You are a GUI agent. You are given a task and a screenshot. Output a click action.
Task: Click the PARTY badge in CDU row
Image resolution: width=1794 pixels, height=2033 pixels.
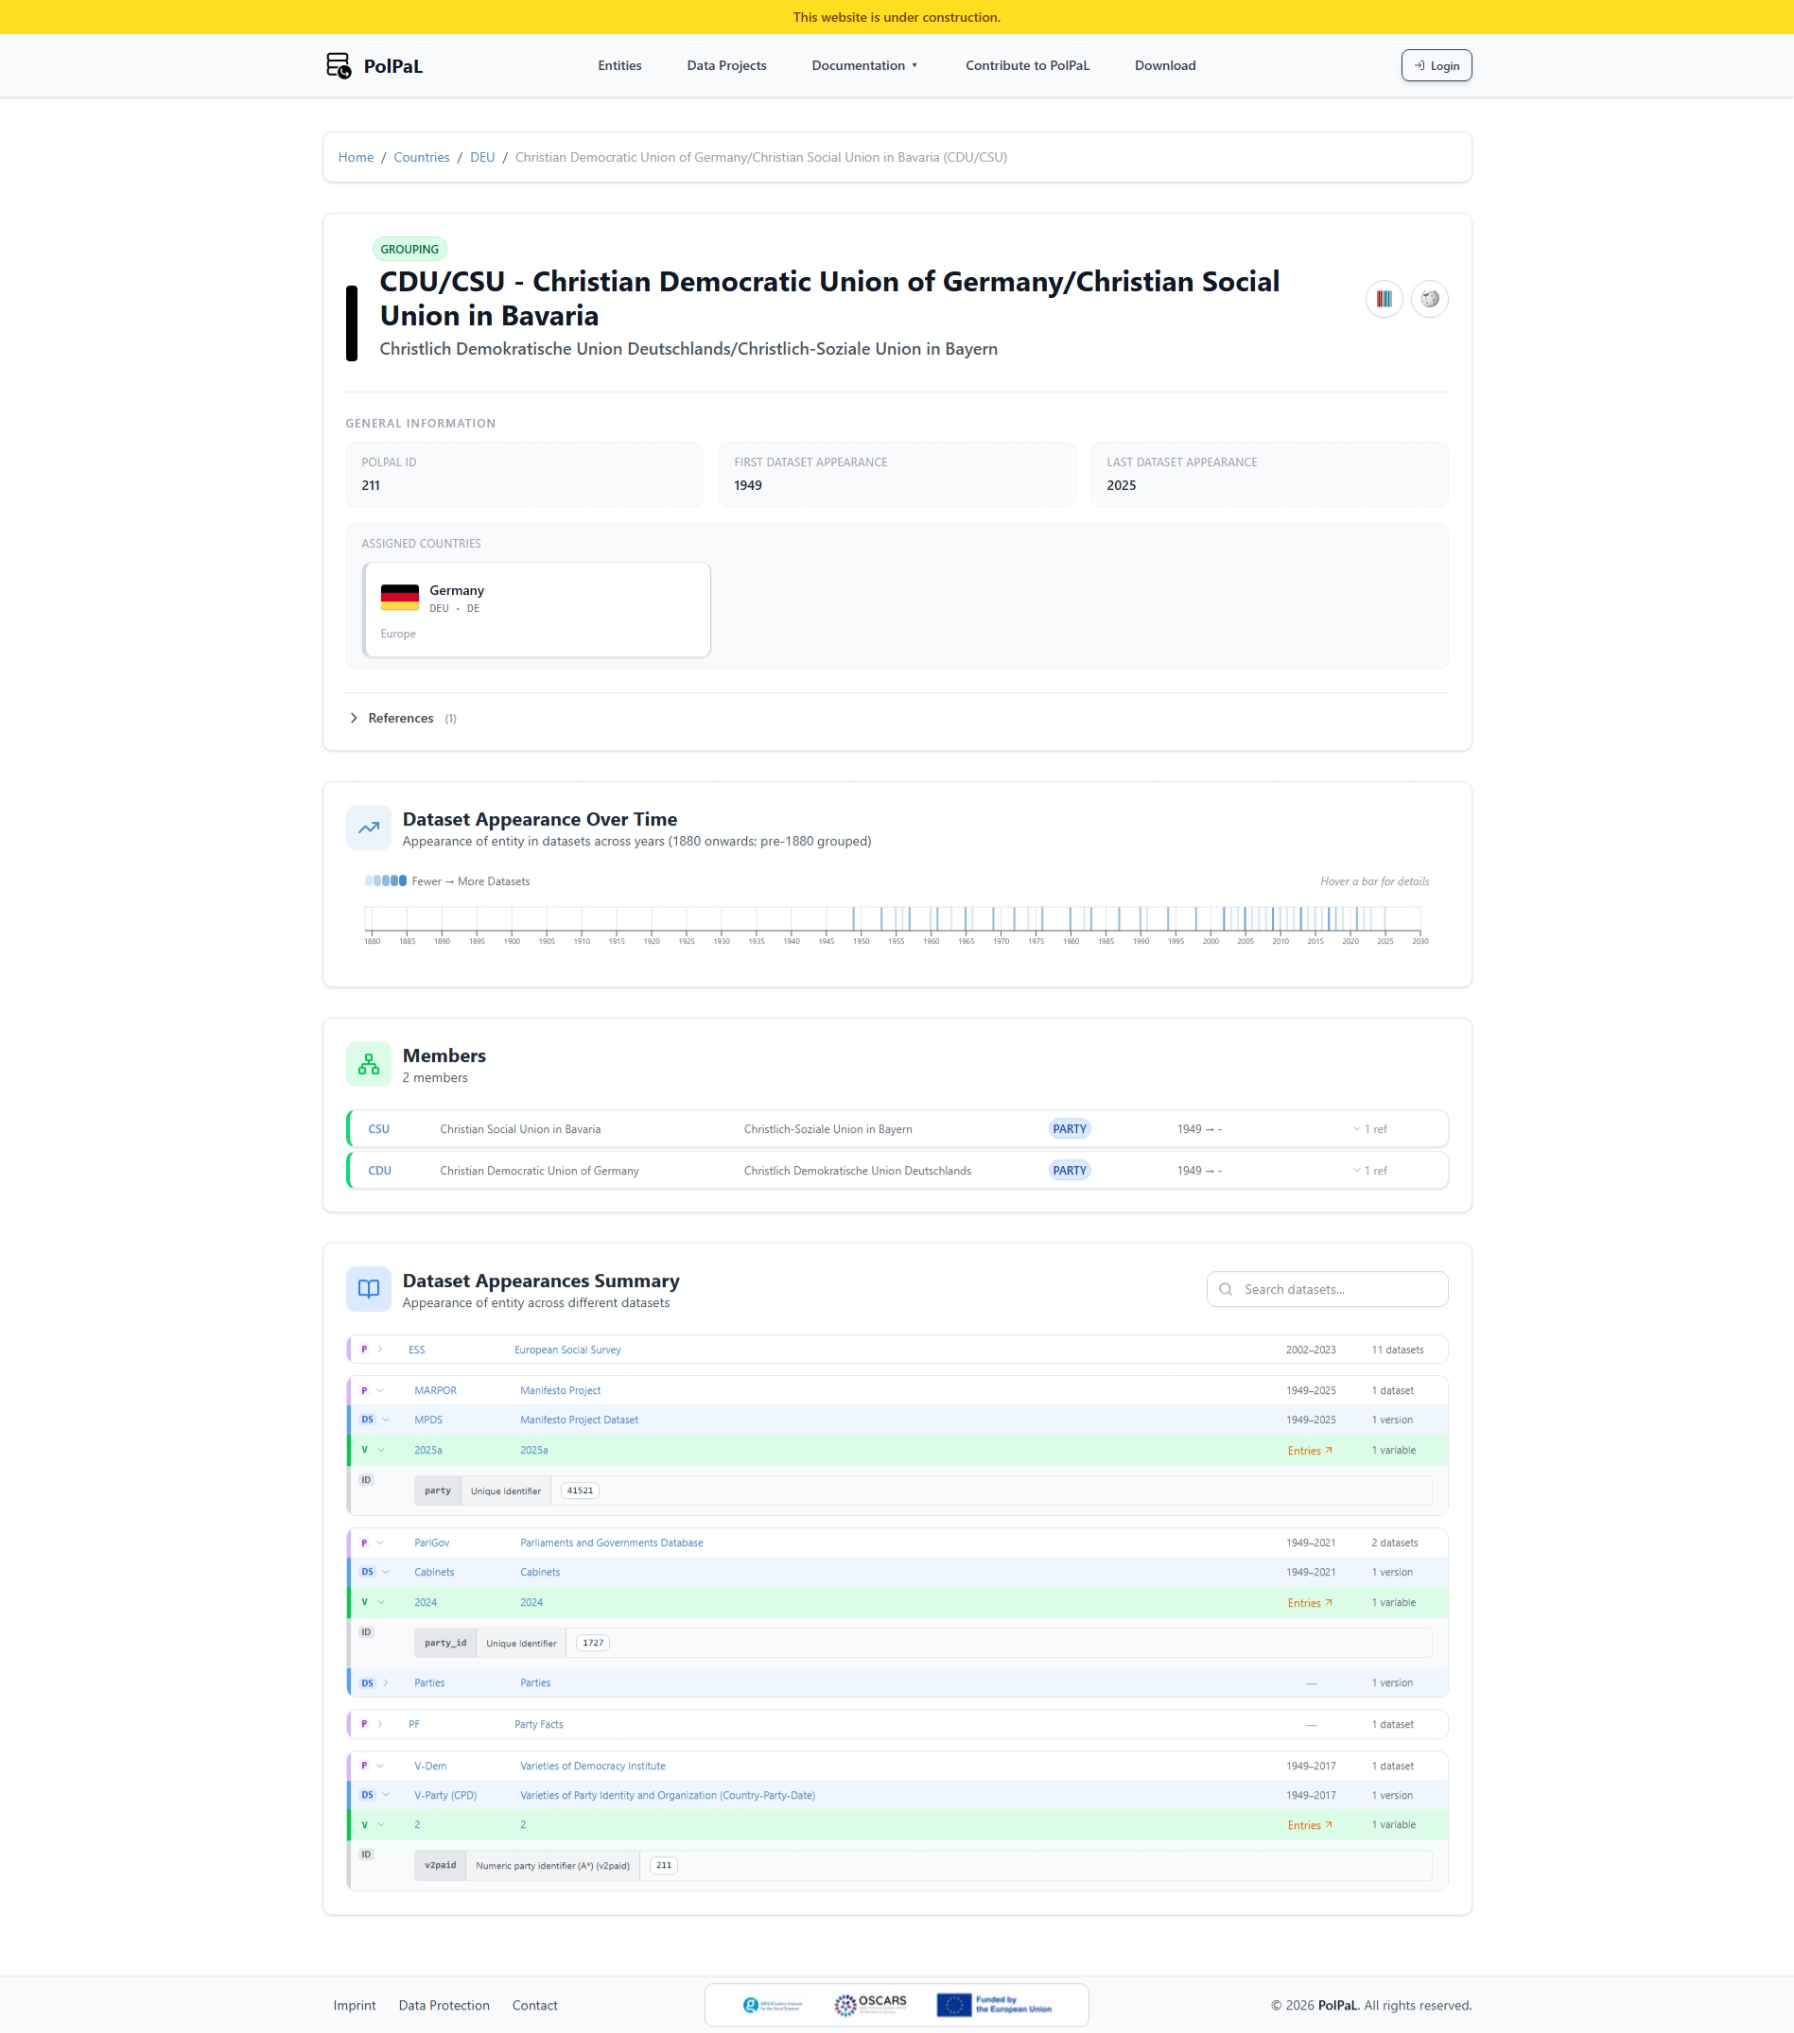(x=1069, y=1171)
